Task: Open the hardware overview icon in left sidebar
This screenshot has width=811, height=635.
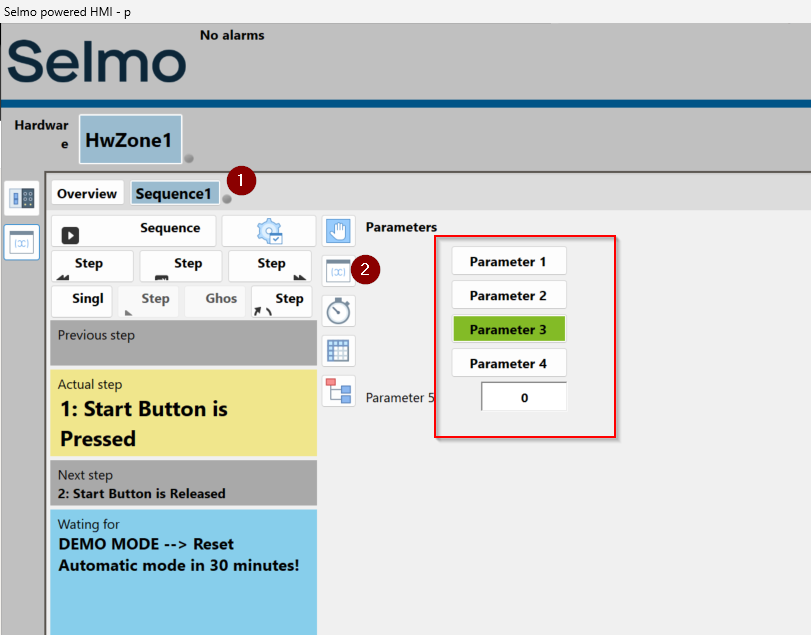Action: point(22,198)
